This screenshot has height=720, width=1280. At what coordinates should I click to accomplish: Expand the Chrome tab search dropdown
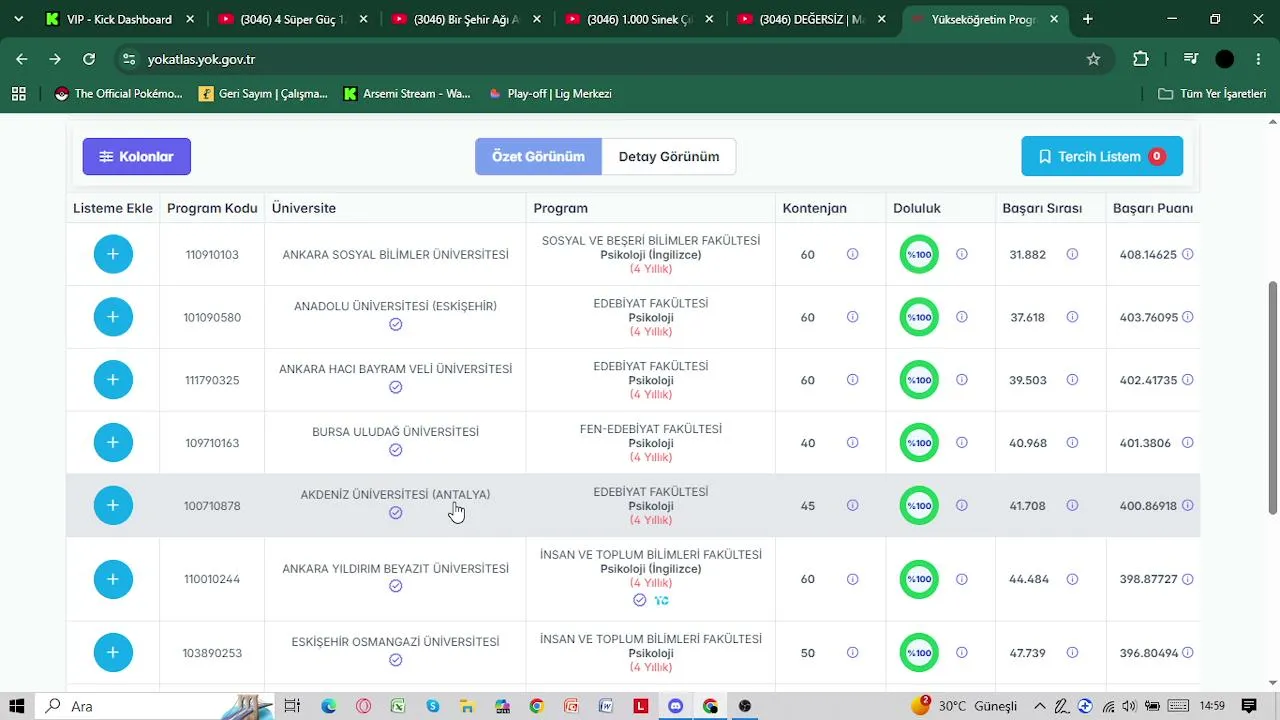tap(18, 19)
